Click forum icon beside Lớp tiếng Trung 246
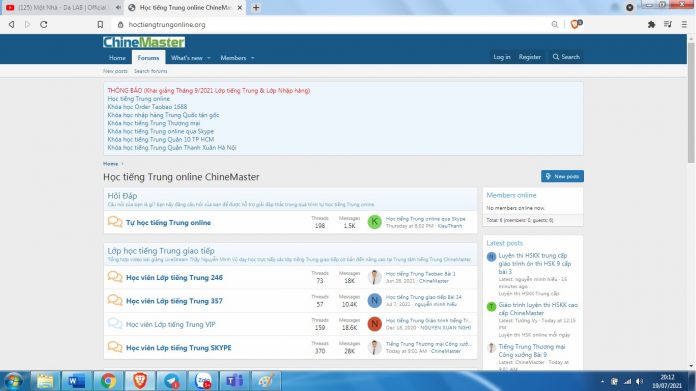Image resolution: width=696 pixels, height=391 pixels. (x=115, y=277)
